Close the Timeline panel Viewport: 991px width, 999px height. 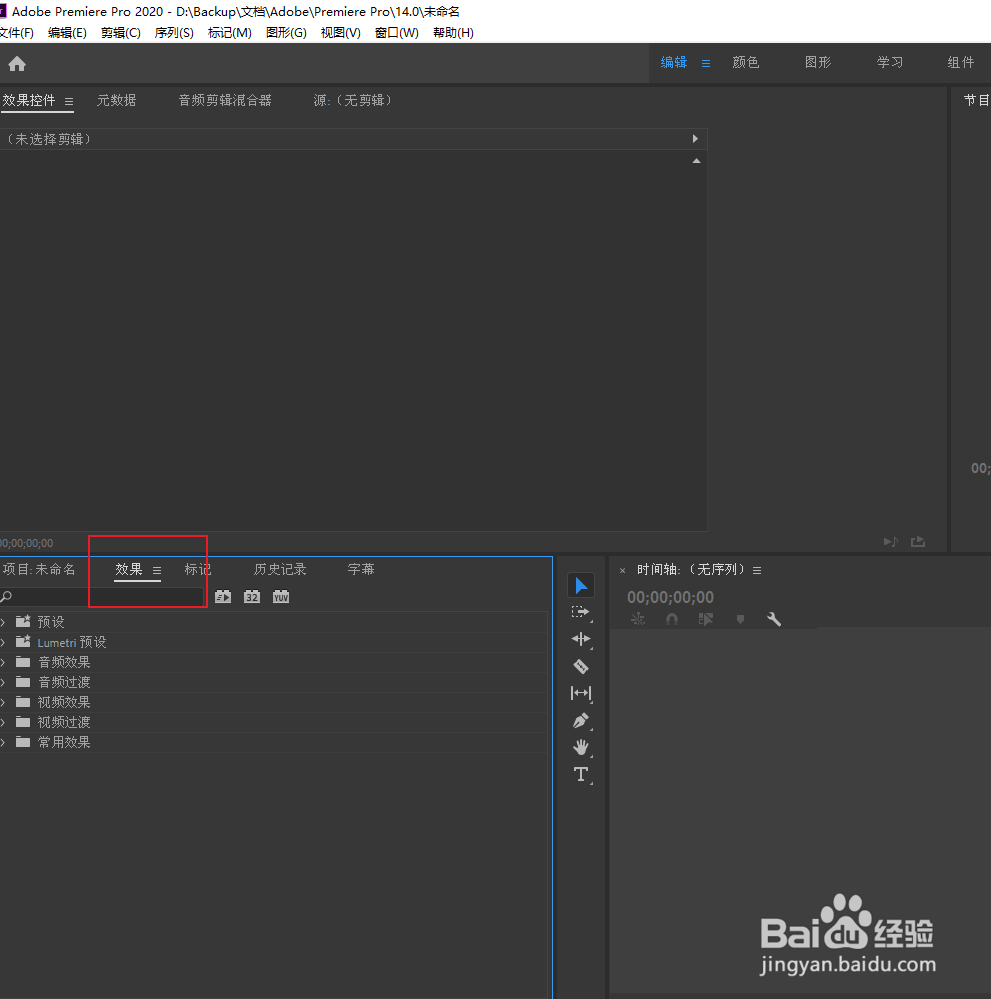point(623,570)
